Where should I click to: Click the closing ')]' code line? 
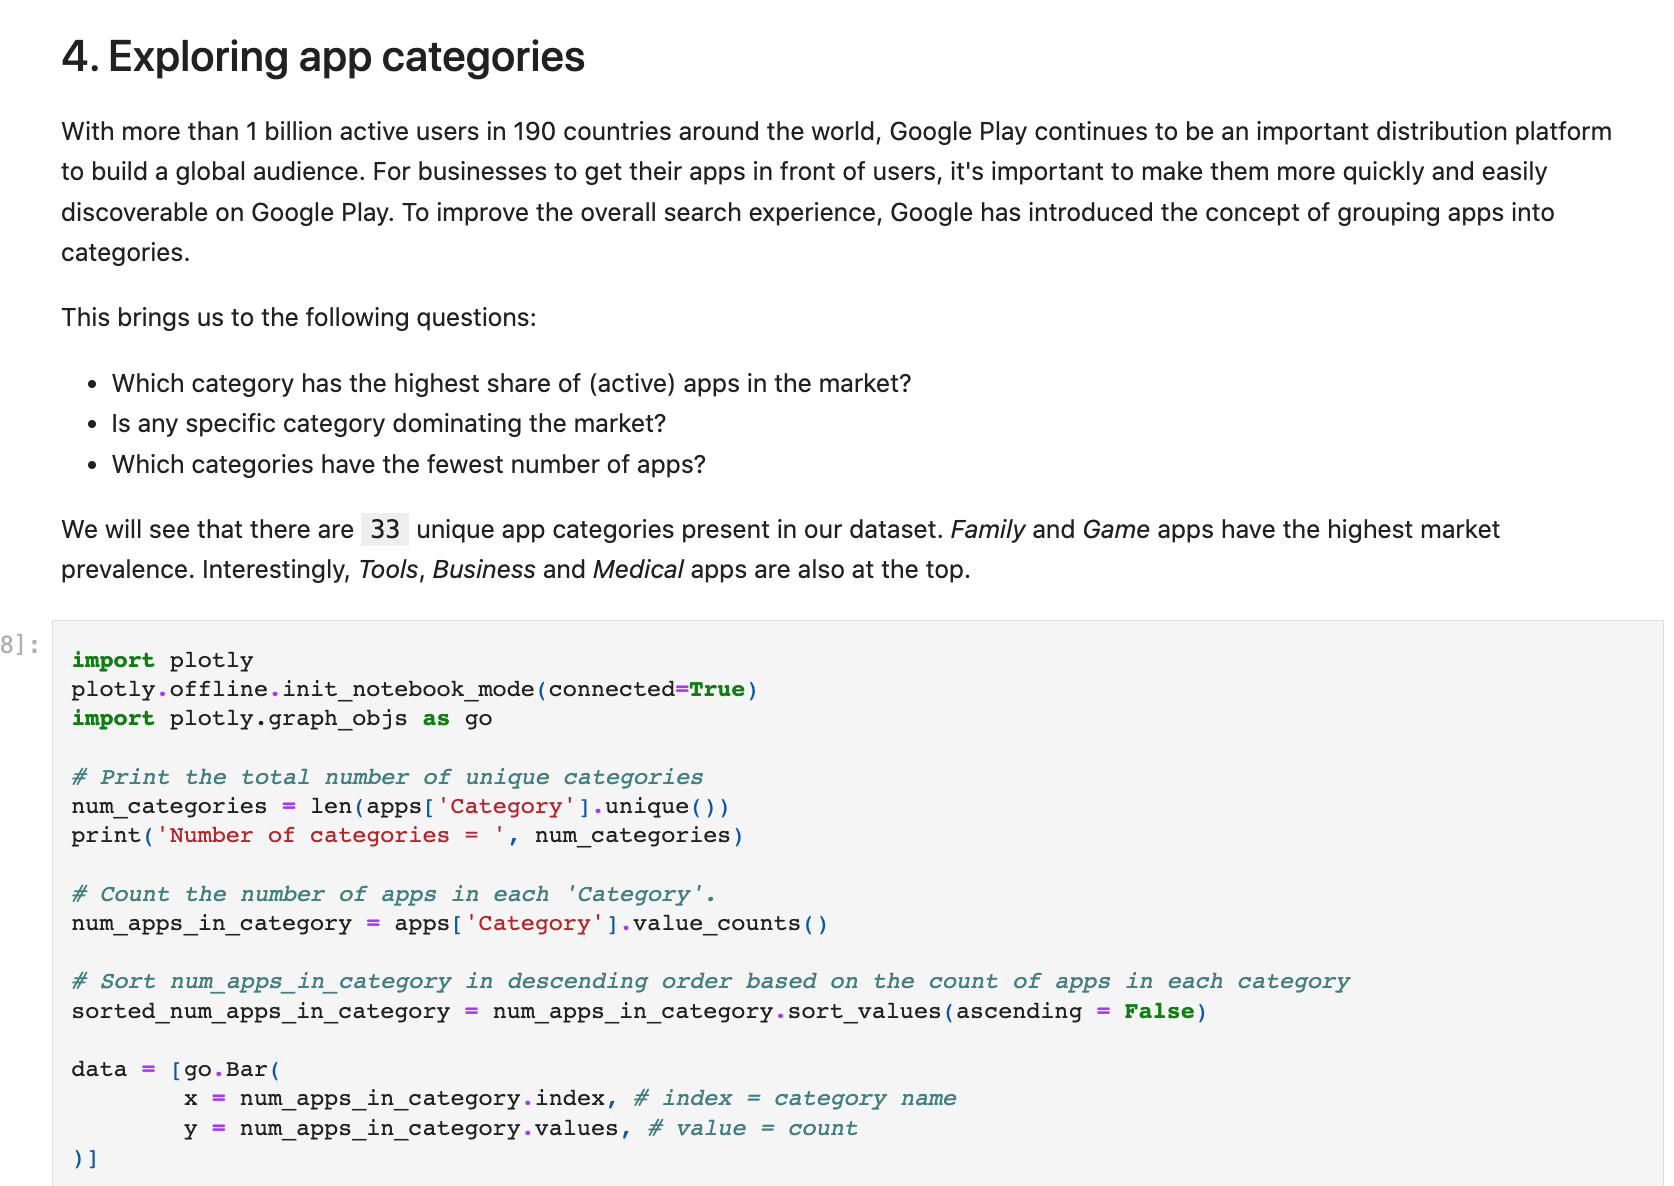pyautogui.click(x=85, y=1158)
